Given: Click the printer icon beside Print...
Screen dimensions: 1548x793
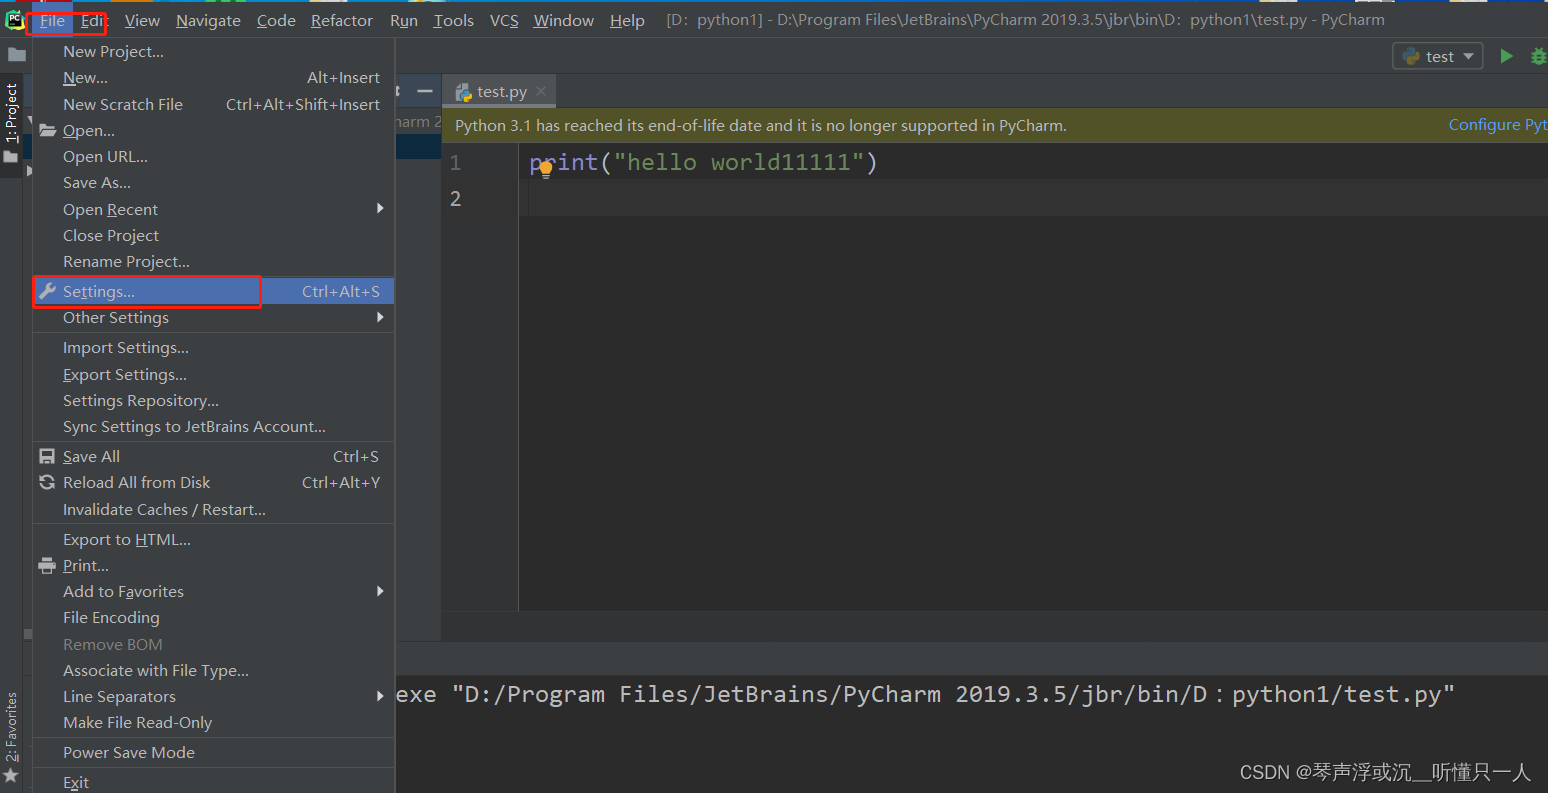Looking at the screenshot, I should [47, 565].
